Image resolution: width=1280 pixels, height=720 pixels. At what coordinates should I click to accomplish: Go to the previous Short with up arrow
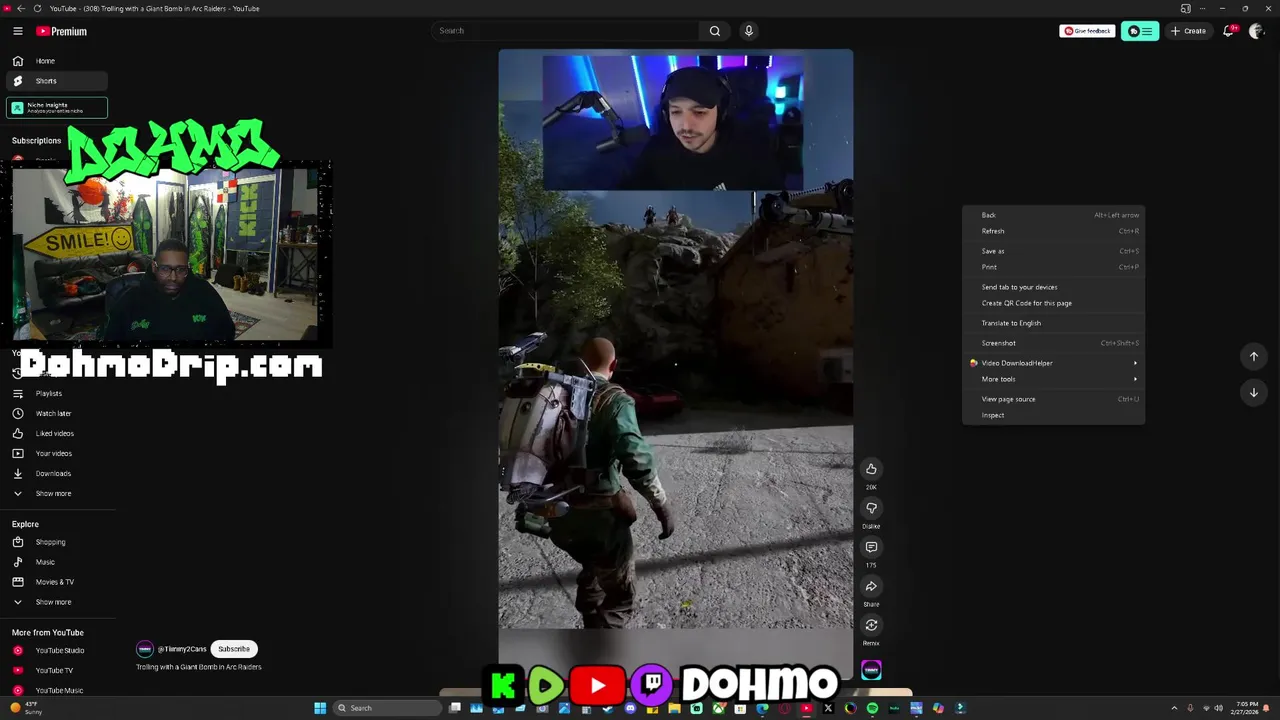point(1253,356)
